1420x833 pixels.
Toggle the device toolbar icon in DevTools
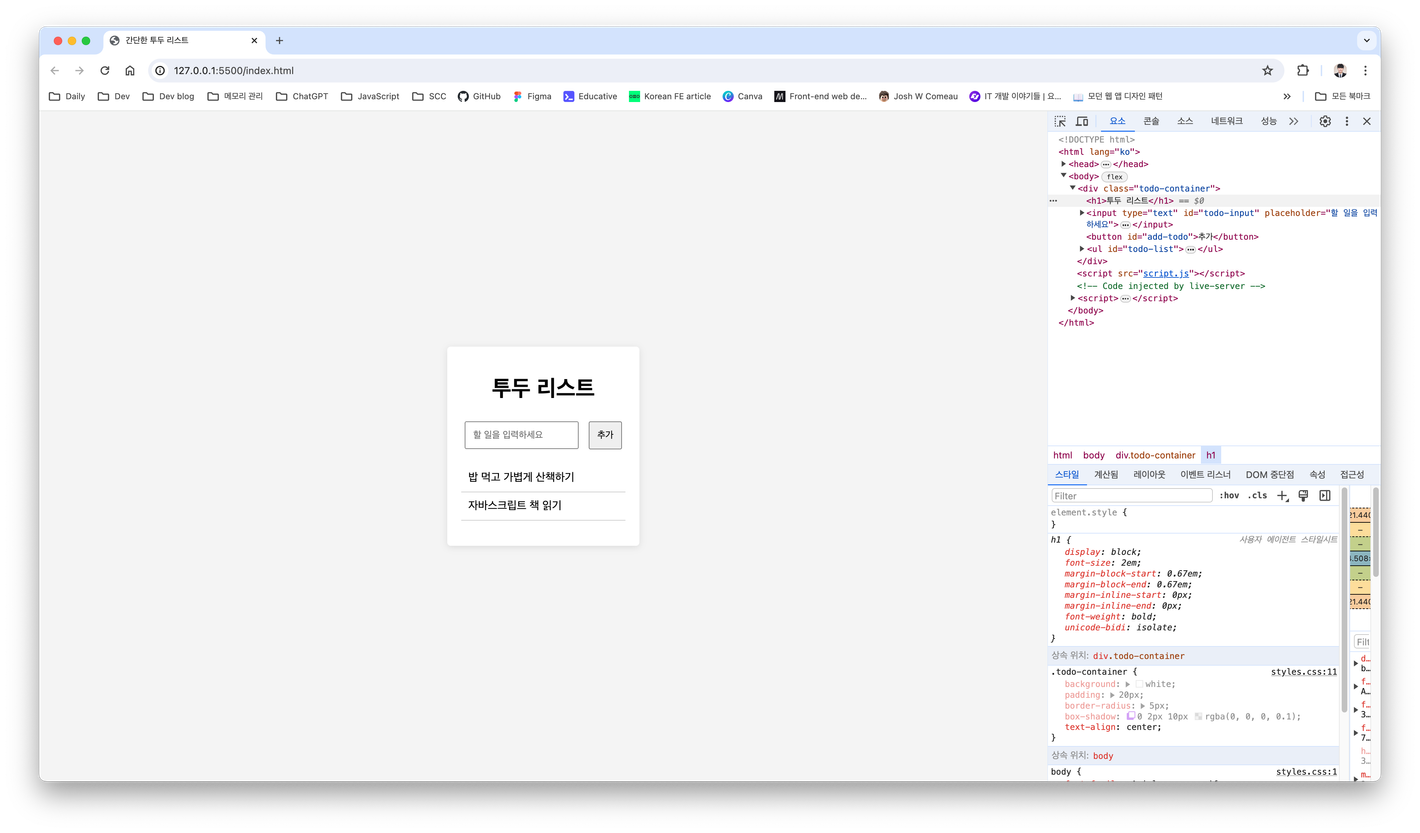click(x=1082, y=121)
